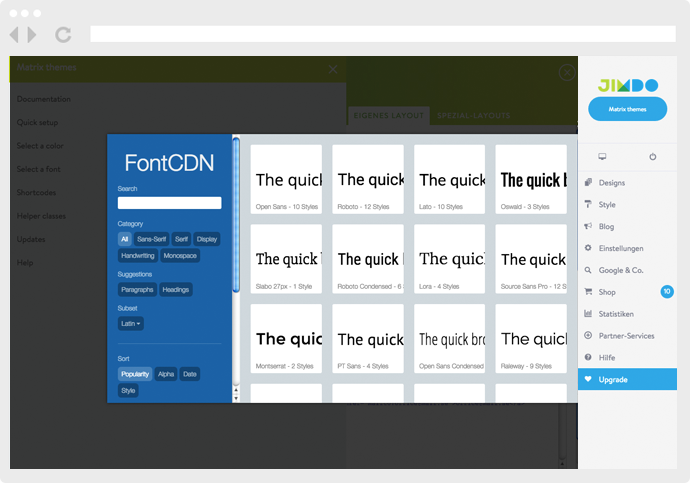
Task: Sort fonts by Style
Action: pyautogui.click(x=128, y=390)
